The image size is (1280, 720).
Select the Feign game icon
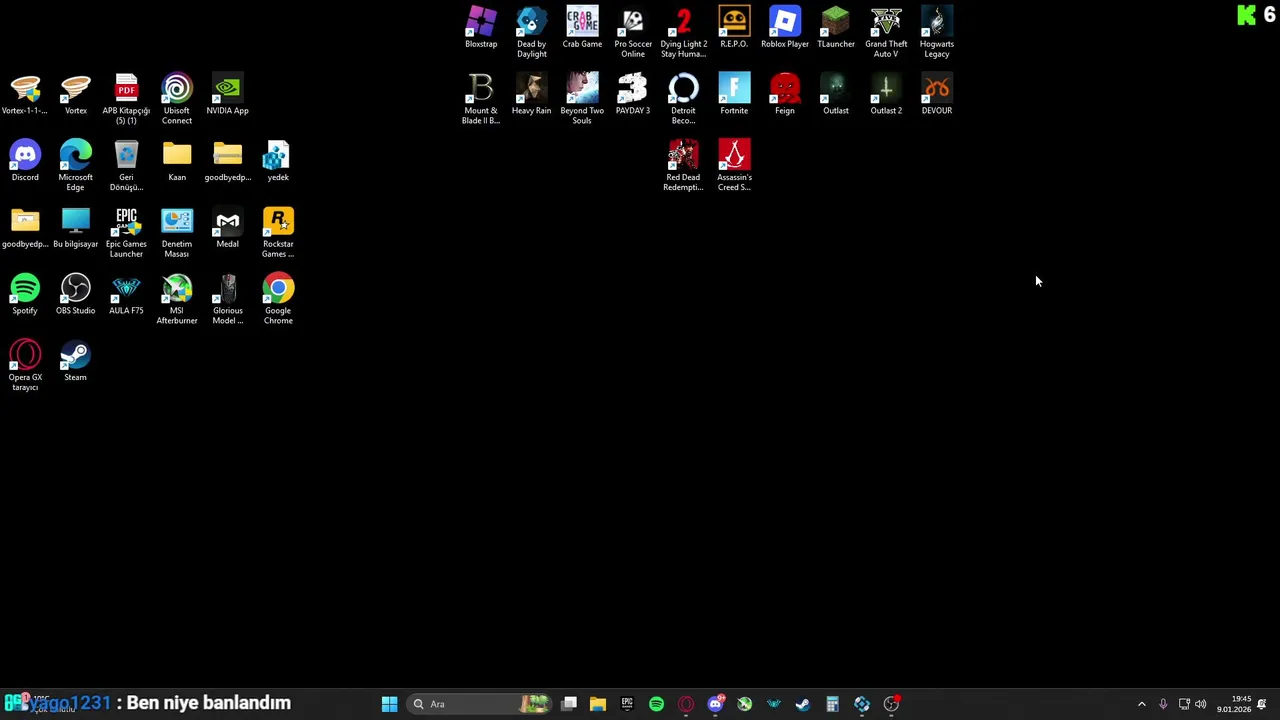click(x=785, y=94)
